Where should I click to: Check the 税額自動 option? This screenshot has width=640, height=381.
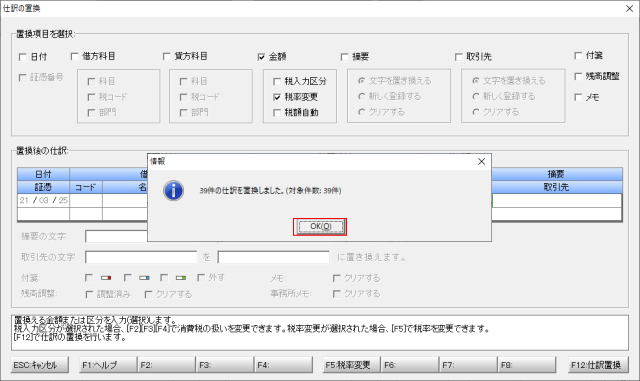coord(277,113)
